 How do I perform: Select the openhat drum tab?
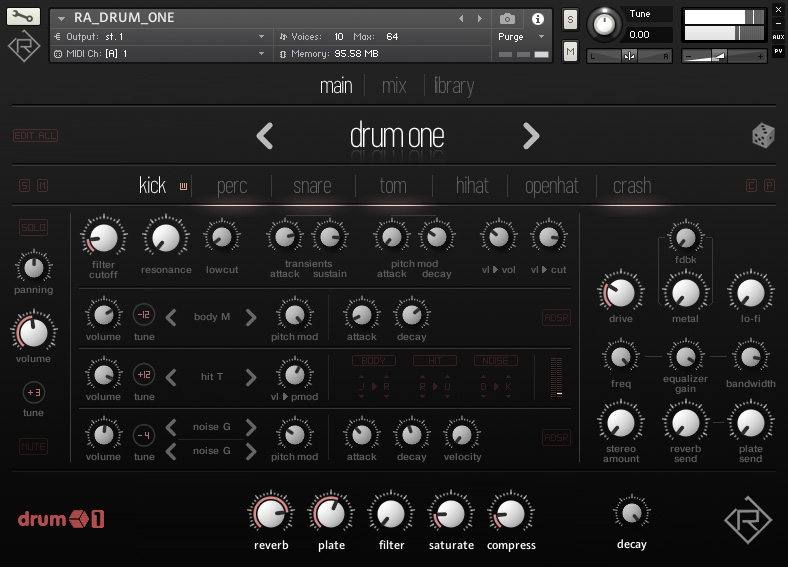[552, 186]
